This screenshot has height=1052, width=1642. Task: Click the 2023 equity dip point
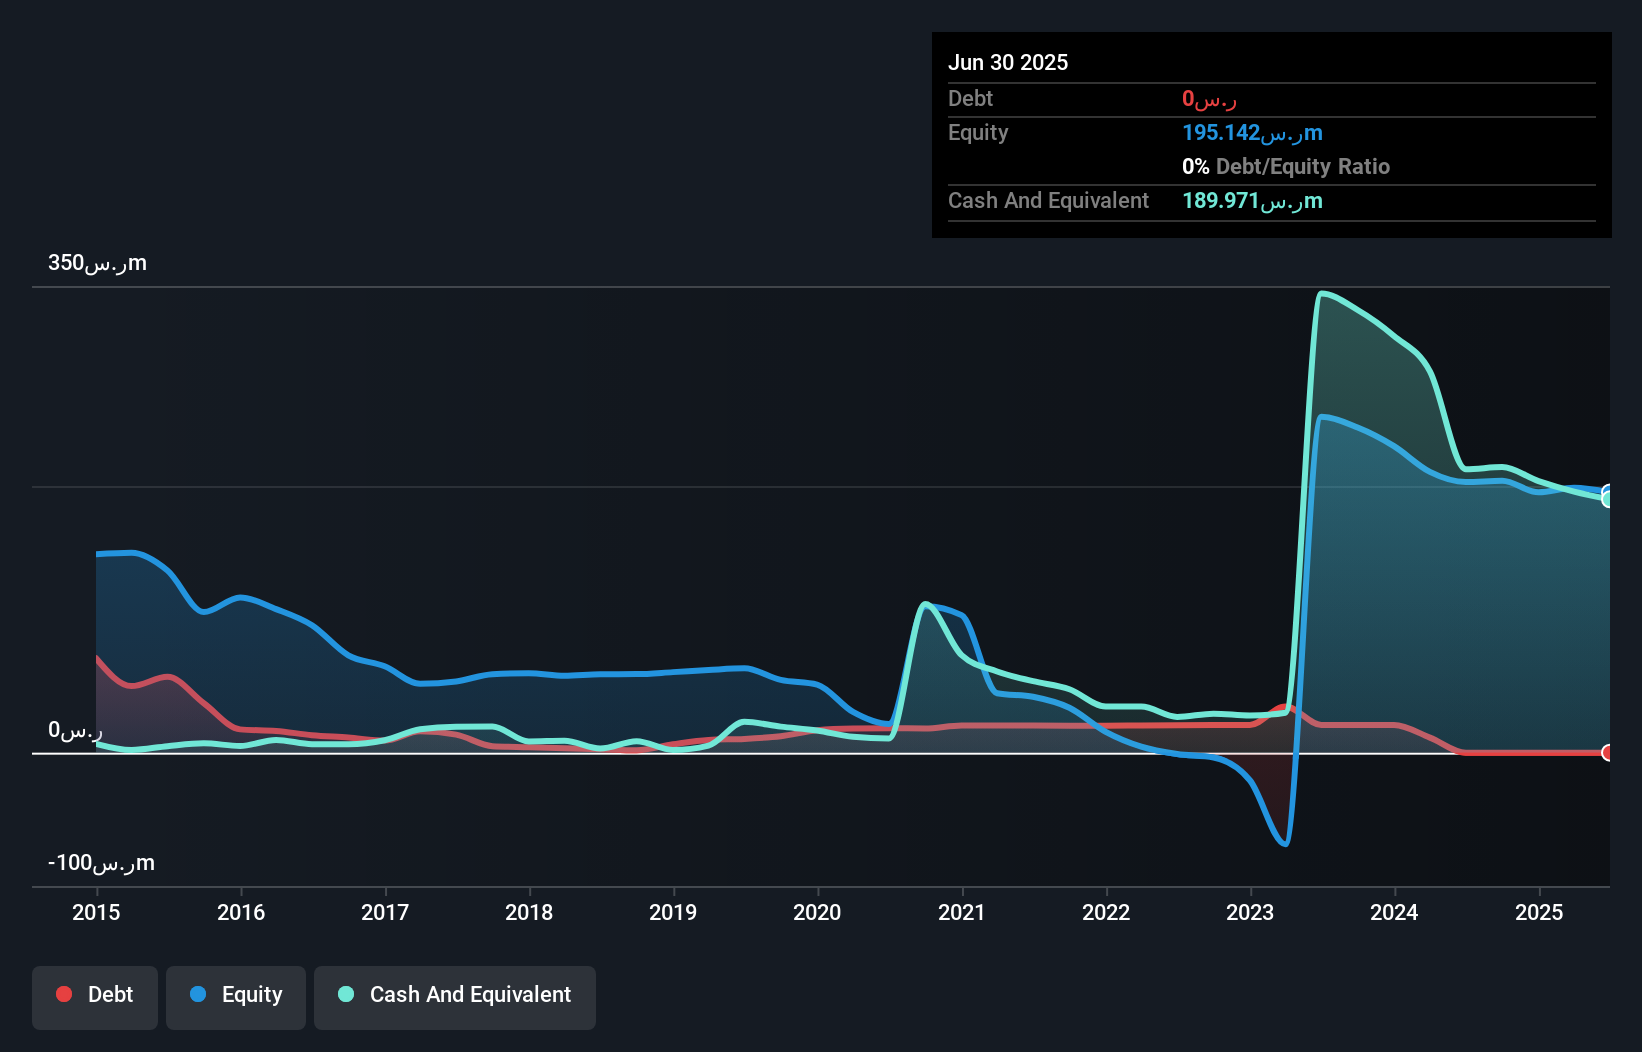coord(1285,845)
